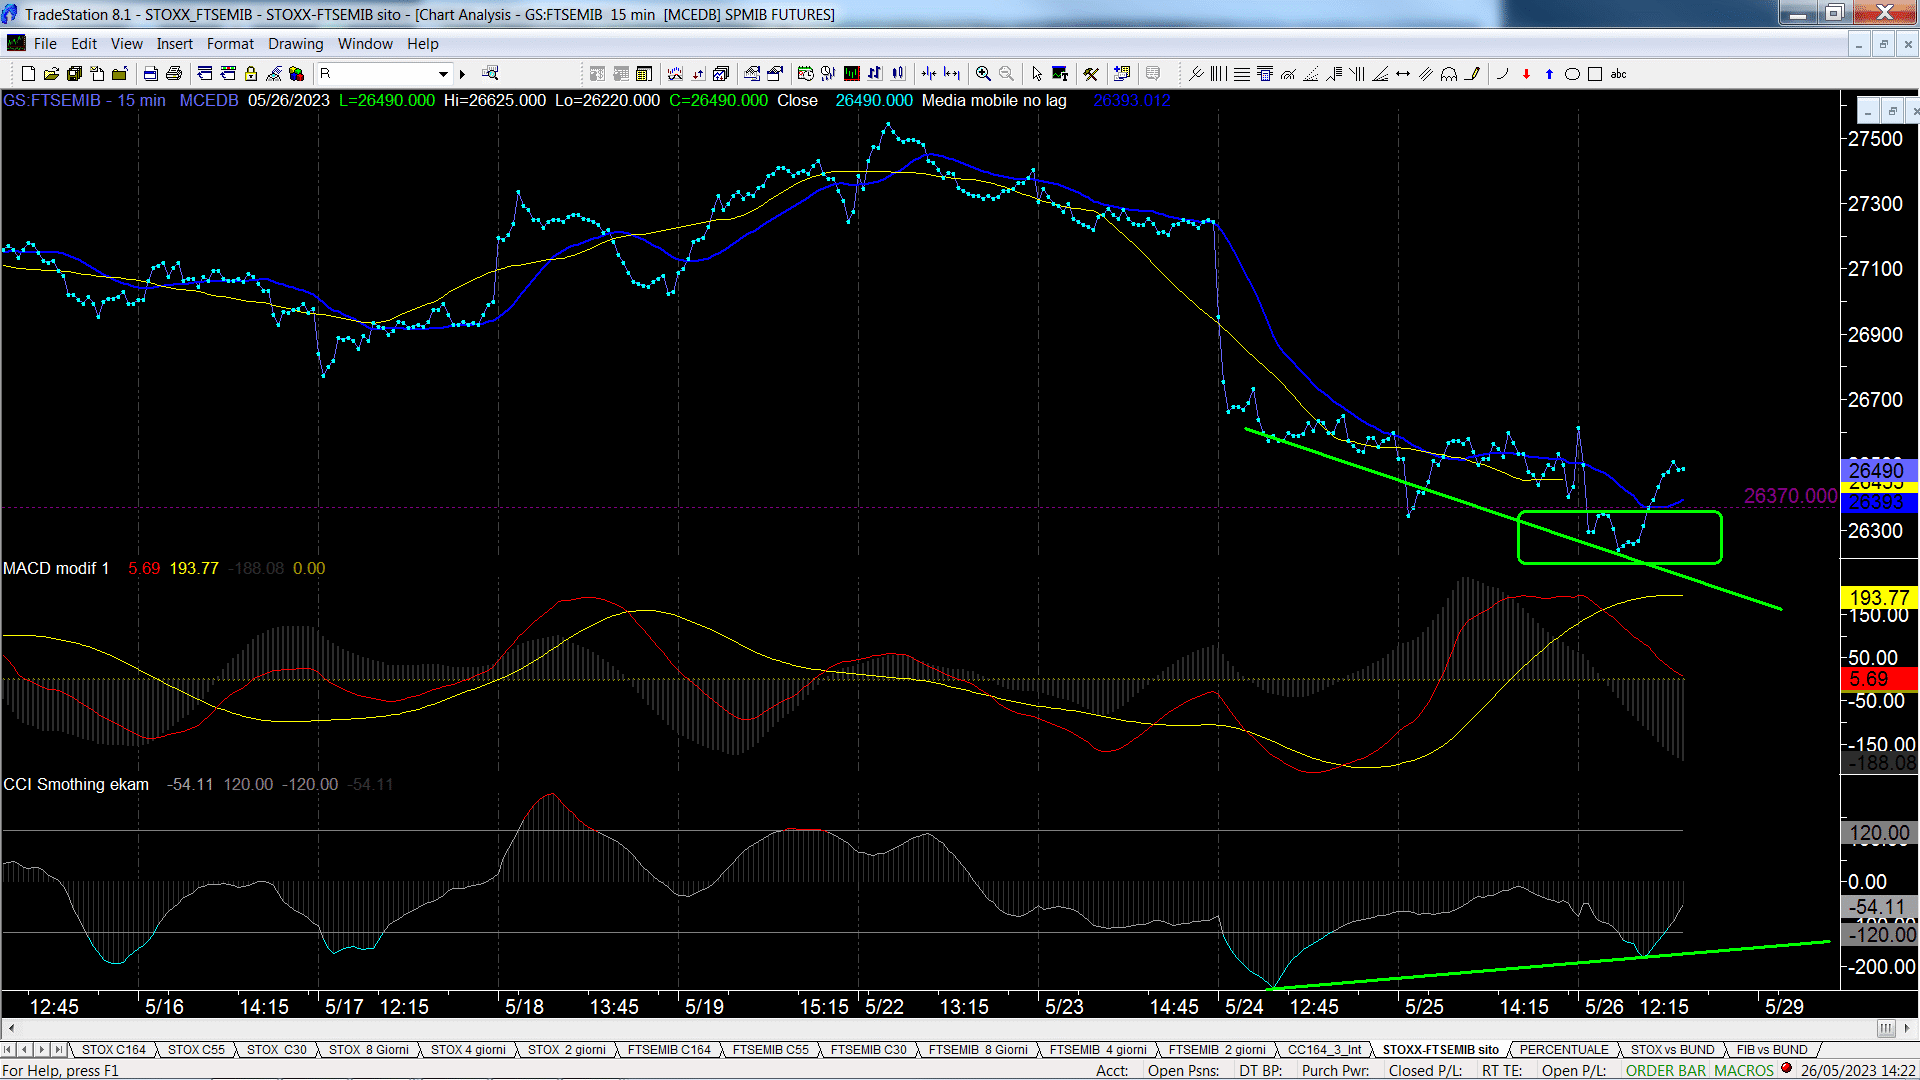
Task: Click the yellow pencil drawing icon
Action: pos(1472,74)
